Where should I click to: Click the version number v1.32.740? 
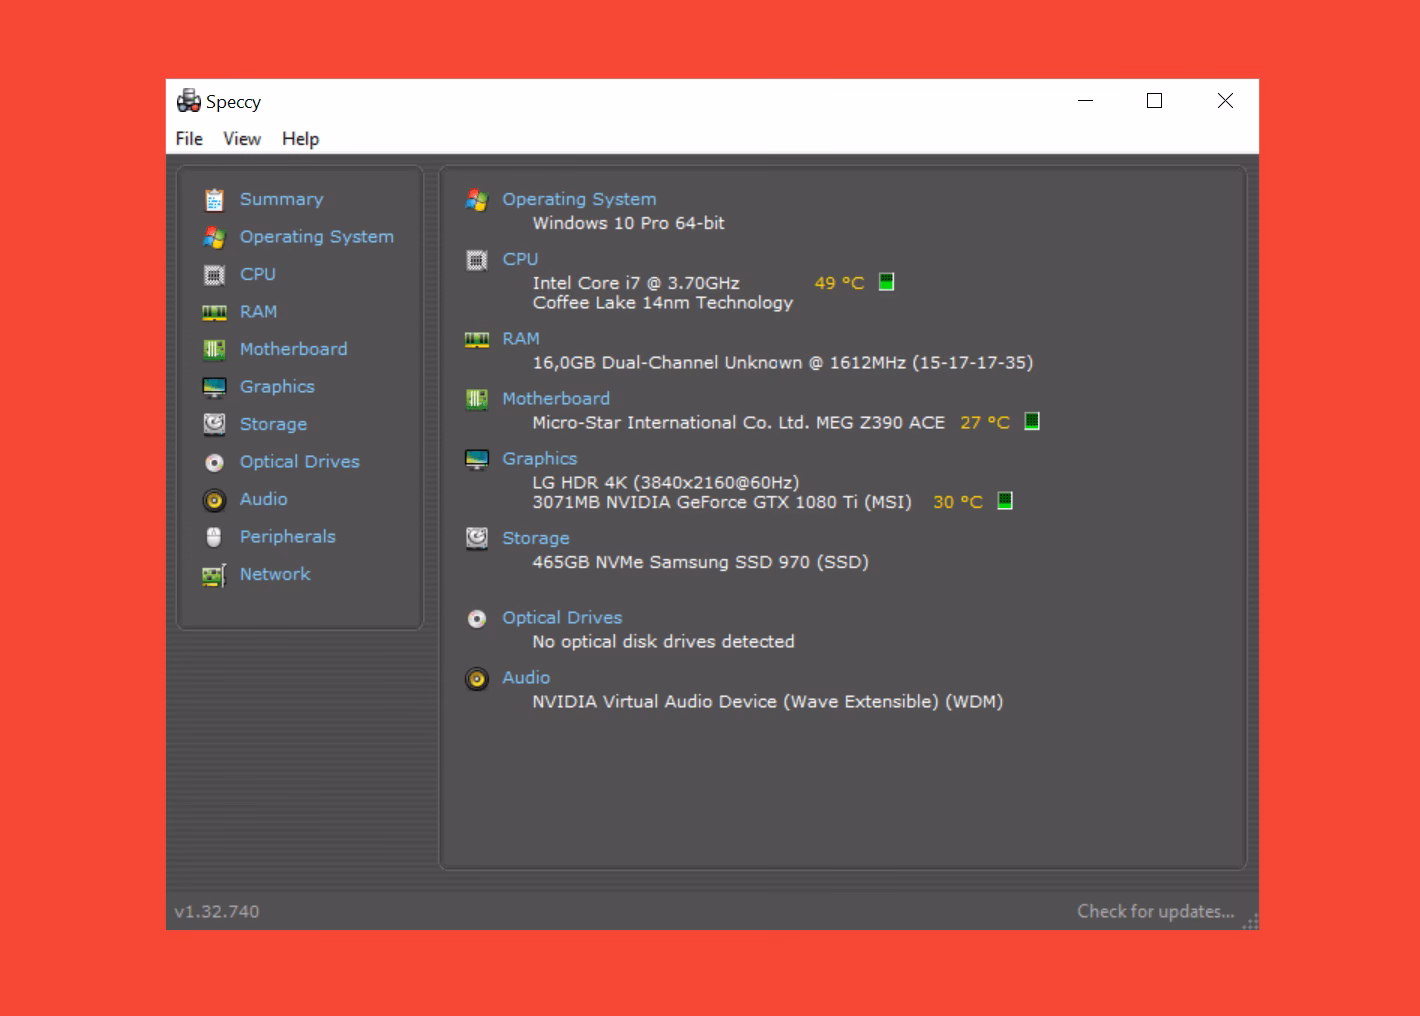217,912
